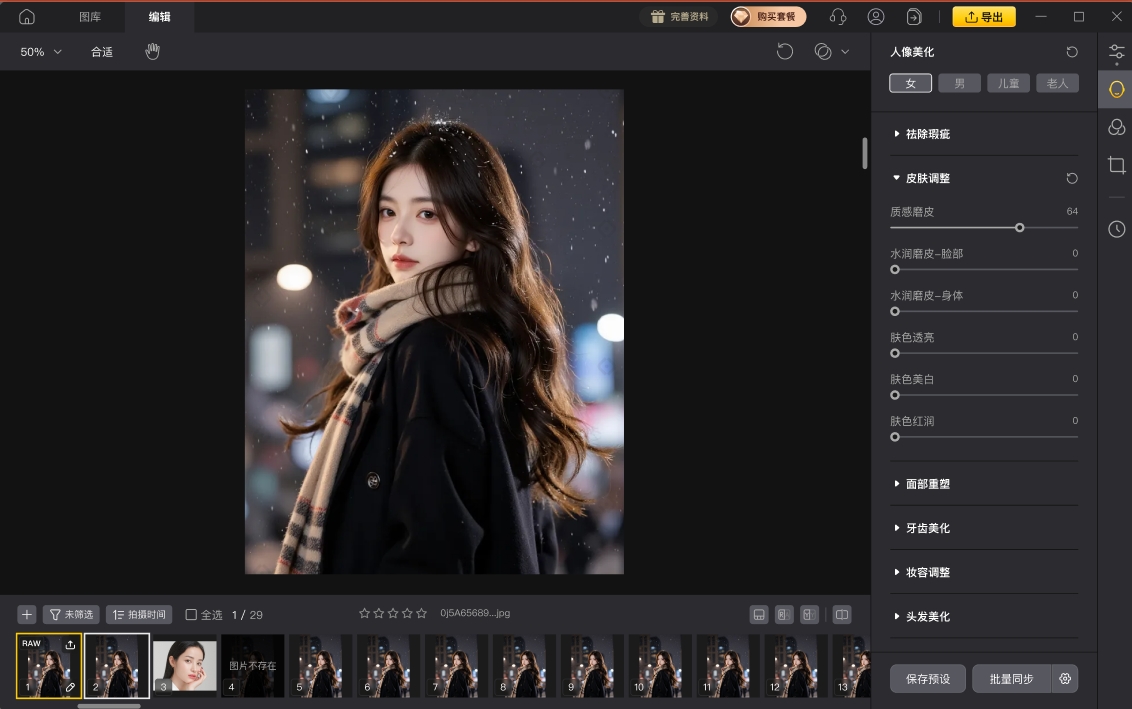This screenshot has height=709, width=1132.
Task: Select the 男 portrait type
Action: [x=959, y=83]
